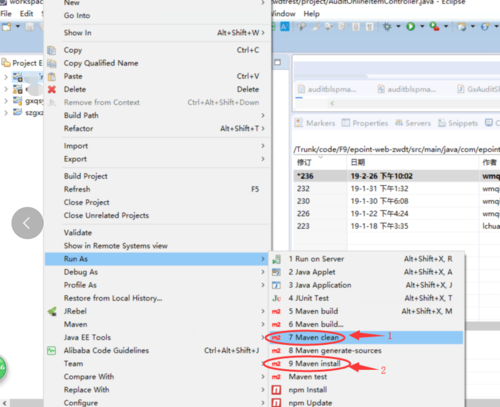The width and height of the screenshot is (500, 407).
Task: Select Debug As menu entry
Action: pyautogui.click(x=157, y=272)
